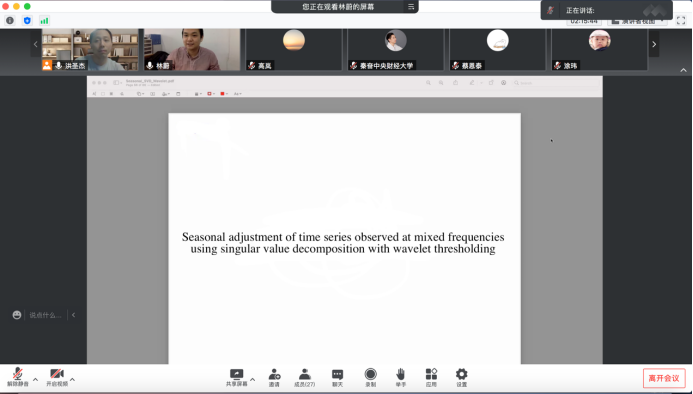
Task: Click the blue security shield icon
Action: (x=27, y=20)
